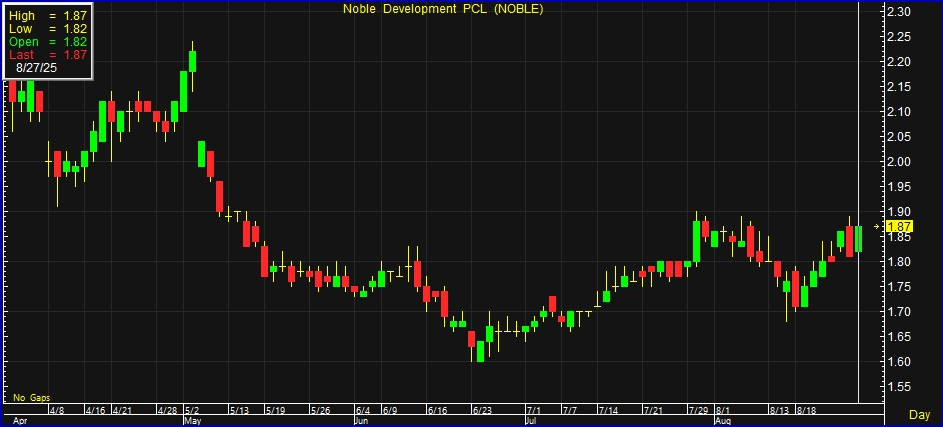The image size is (943, 427).
Task: Click the 6/9 date axis label
Action: [389, 411]
